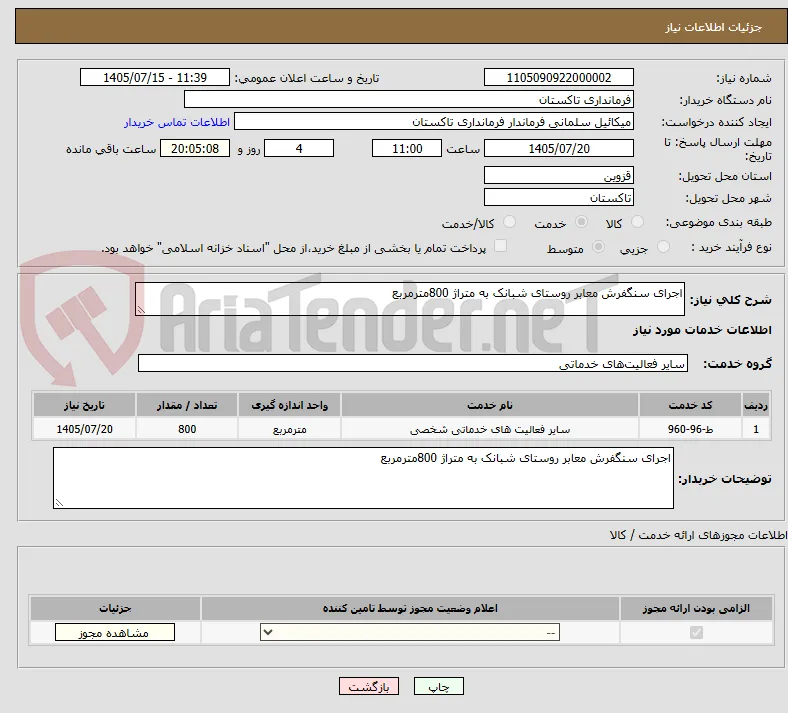
Task: Click the تاریخ نیاز column header
Action: [84, 405]
